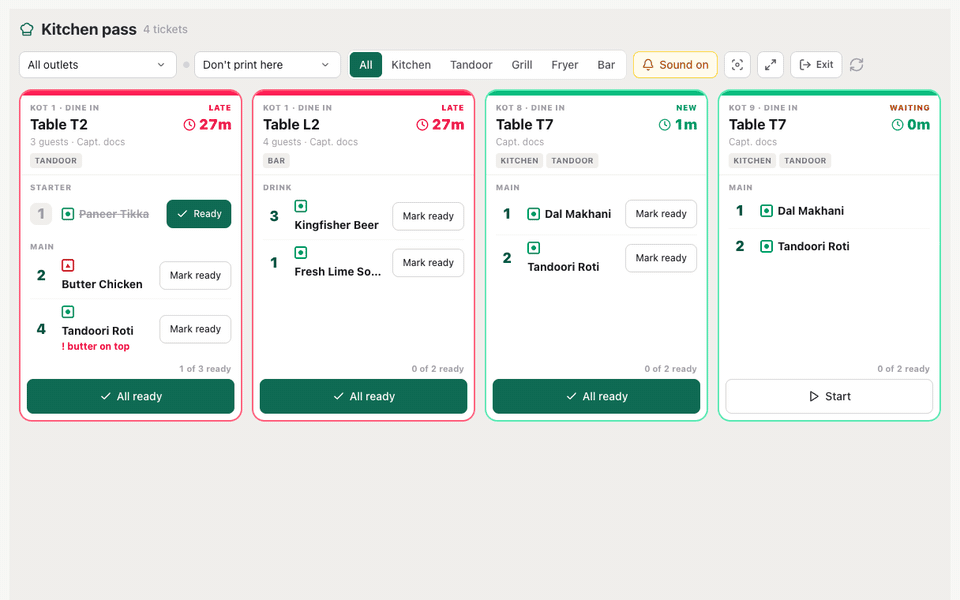Click the veg symbol beside Dal Makhani in KOT 8
Screen dimensions: 960x600
point(534,214)
